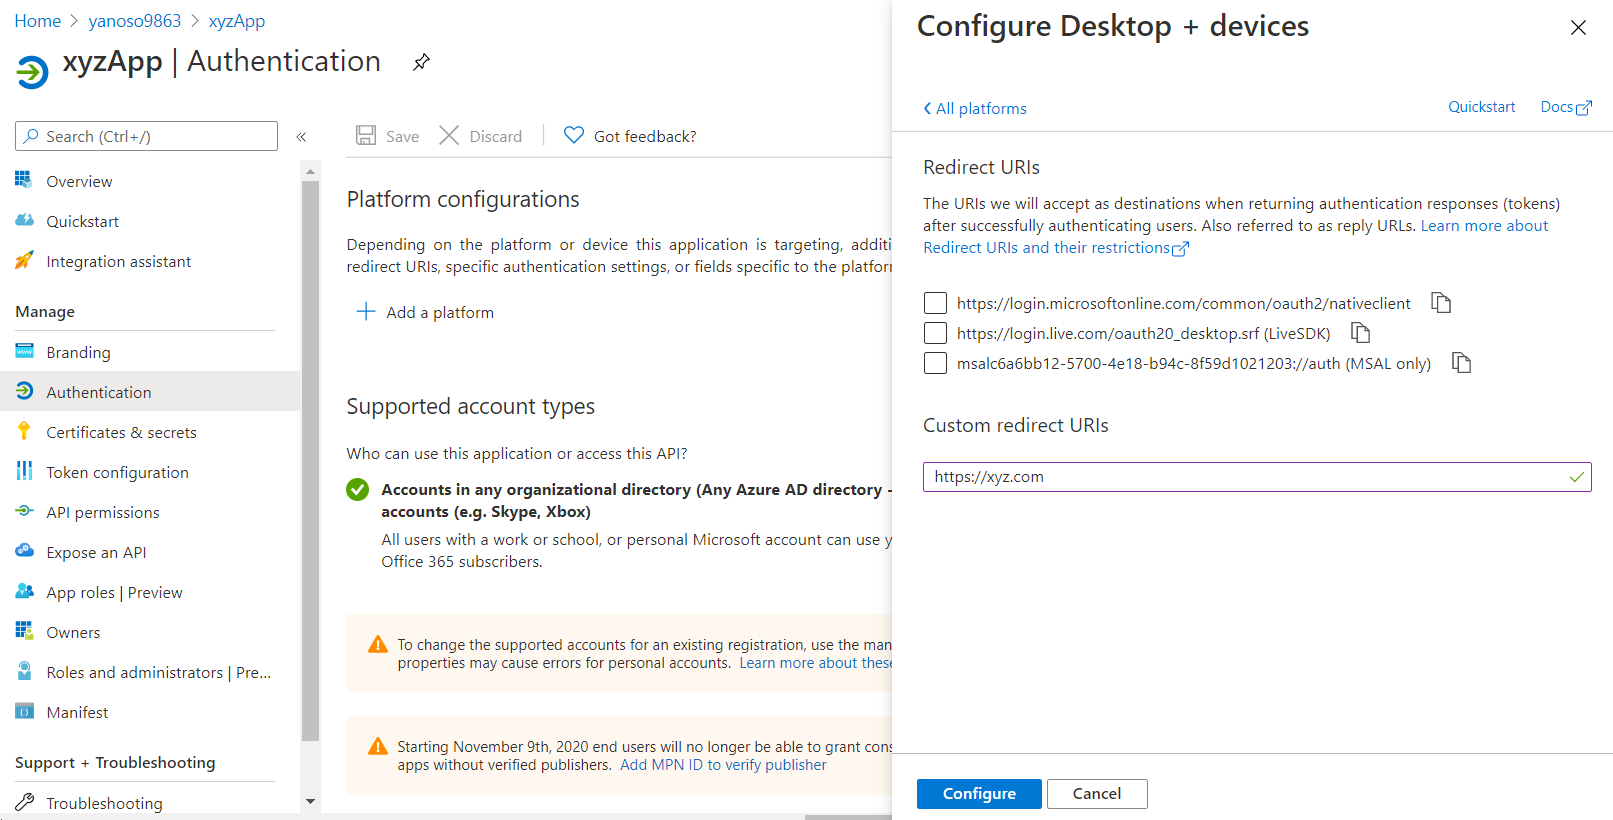This screenshot has width=1613, height=820.
Task: Check the nativeclient redirect URI box
Action: (x=935, y=303)
